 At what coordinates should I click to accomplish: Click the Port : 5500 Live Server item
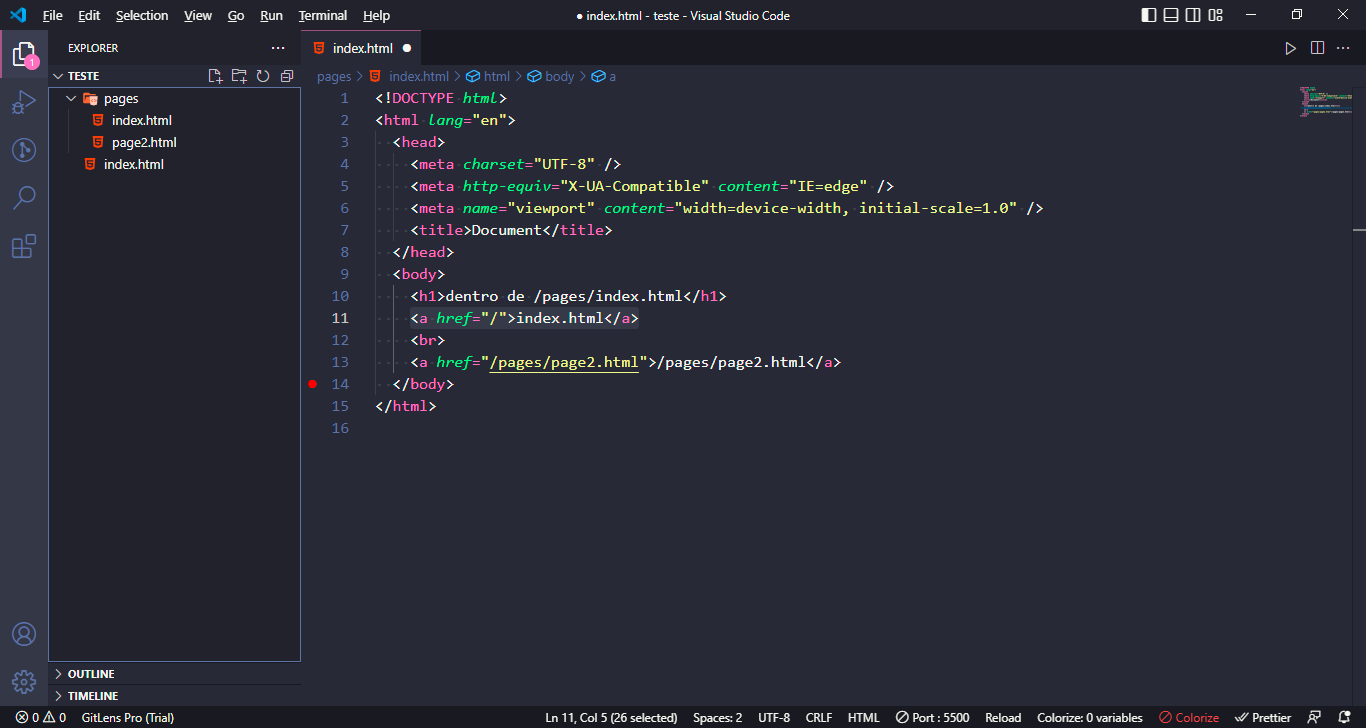click(x=932, y=717)
